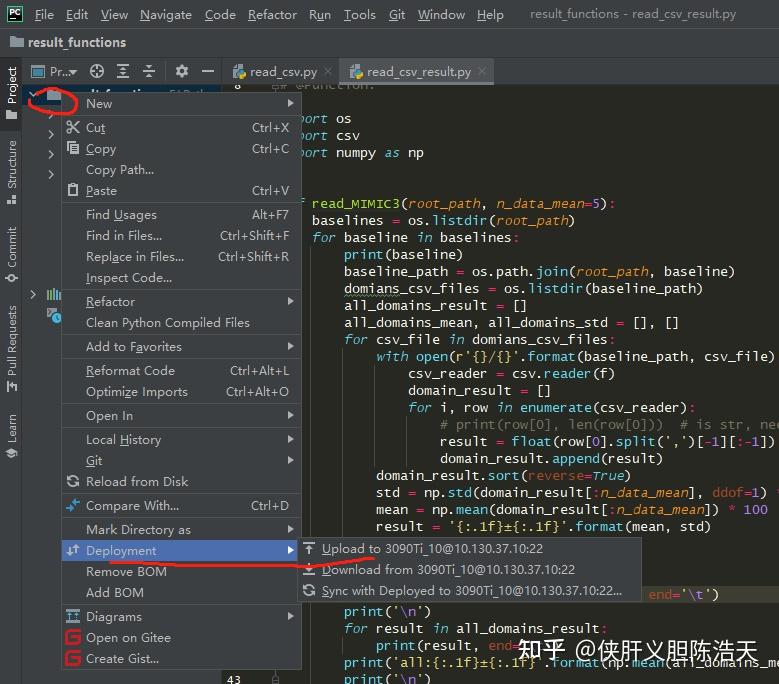The width and height of the screenshot is (779, 684).
Task: Close the read_csv.py tab
Action: point(328,72)
